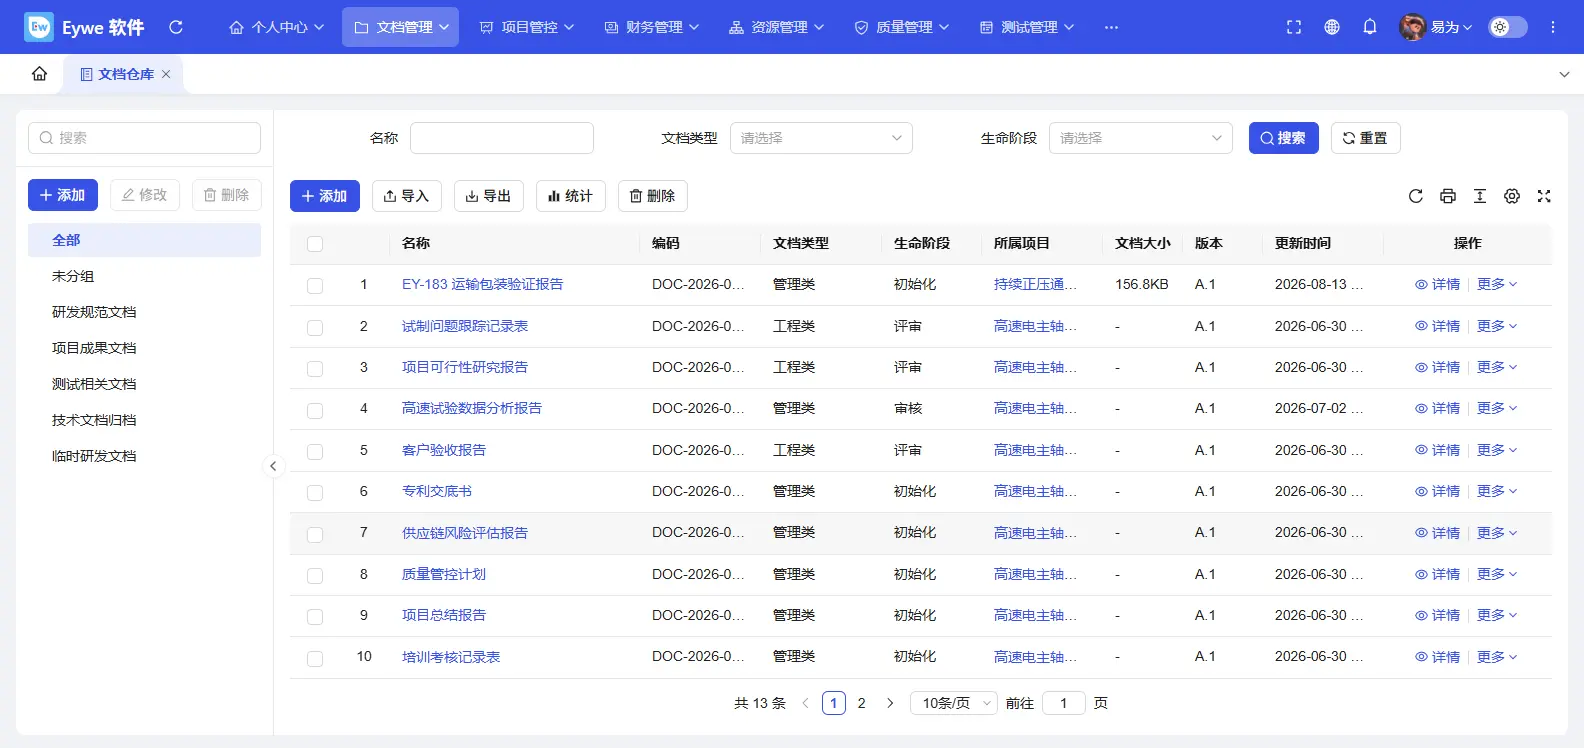
Task: Refresh the document table
Action: click(1416, 196)
